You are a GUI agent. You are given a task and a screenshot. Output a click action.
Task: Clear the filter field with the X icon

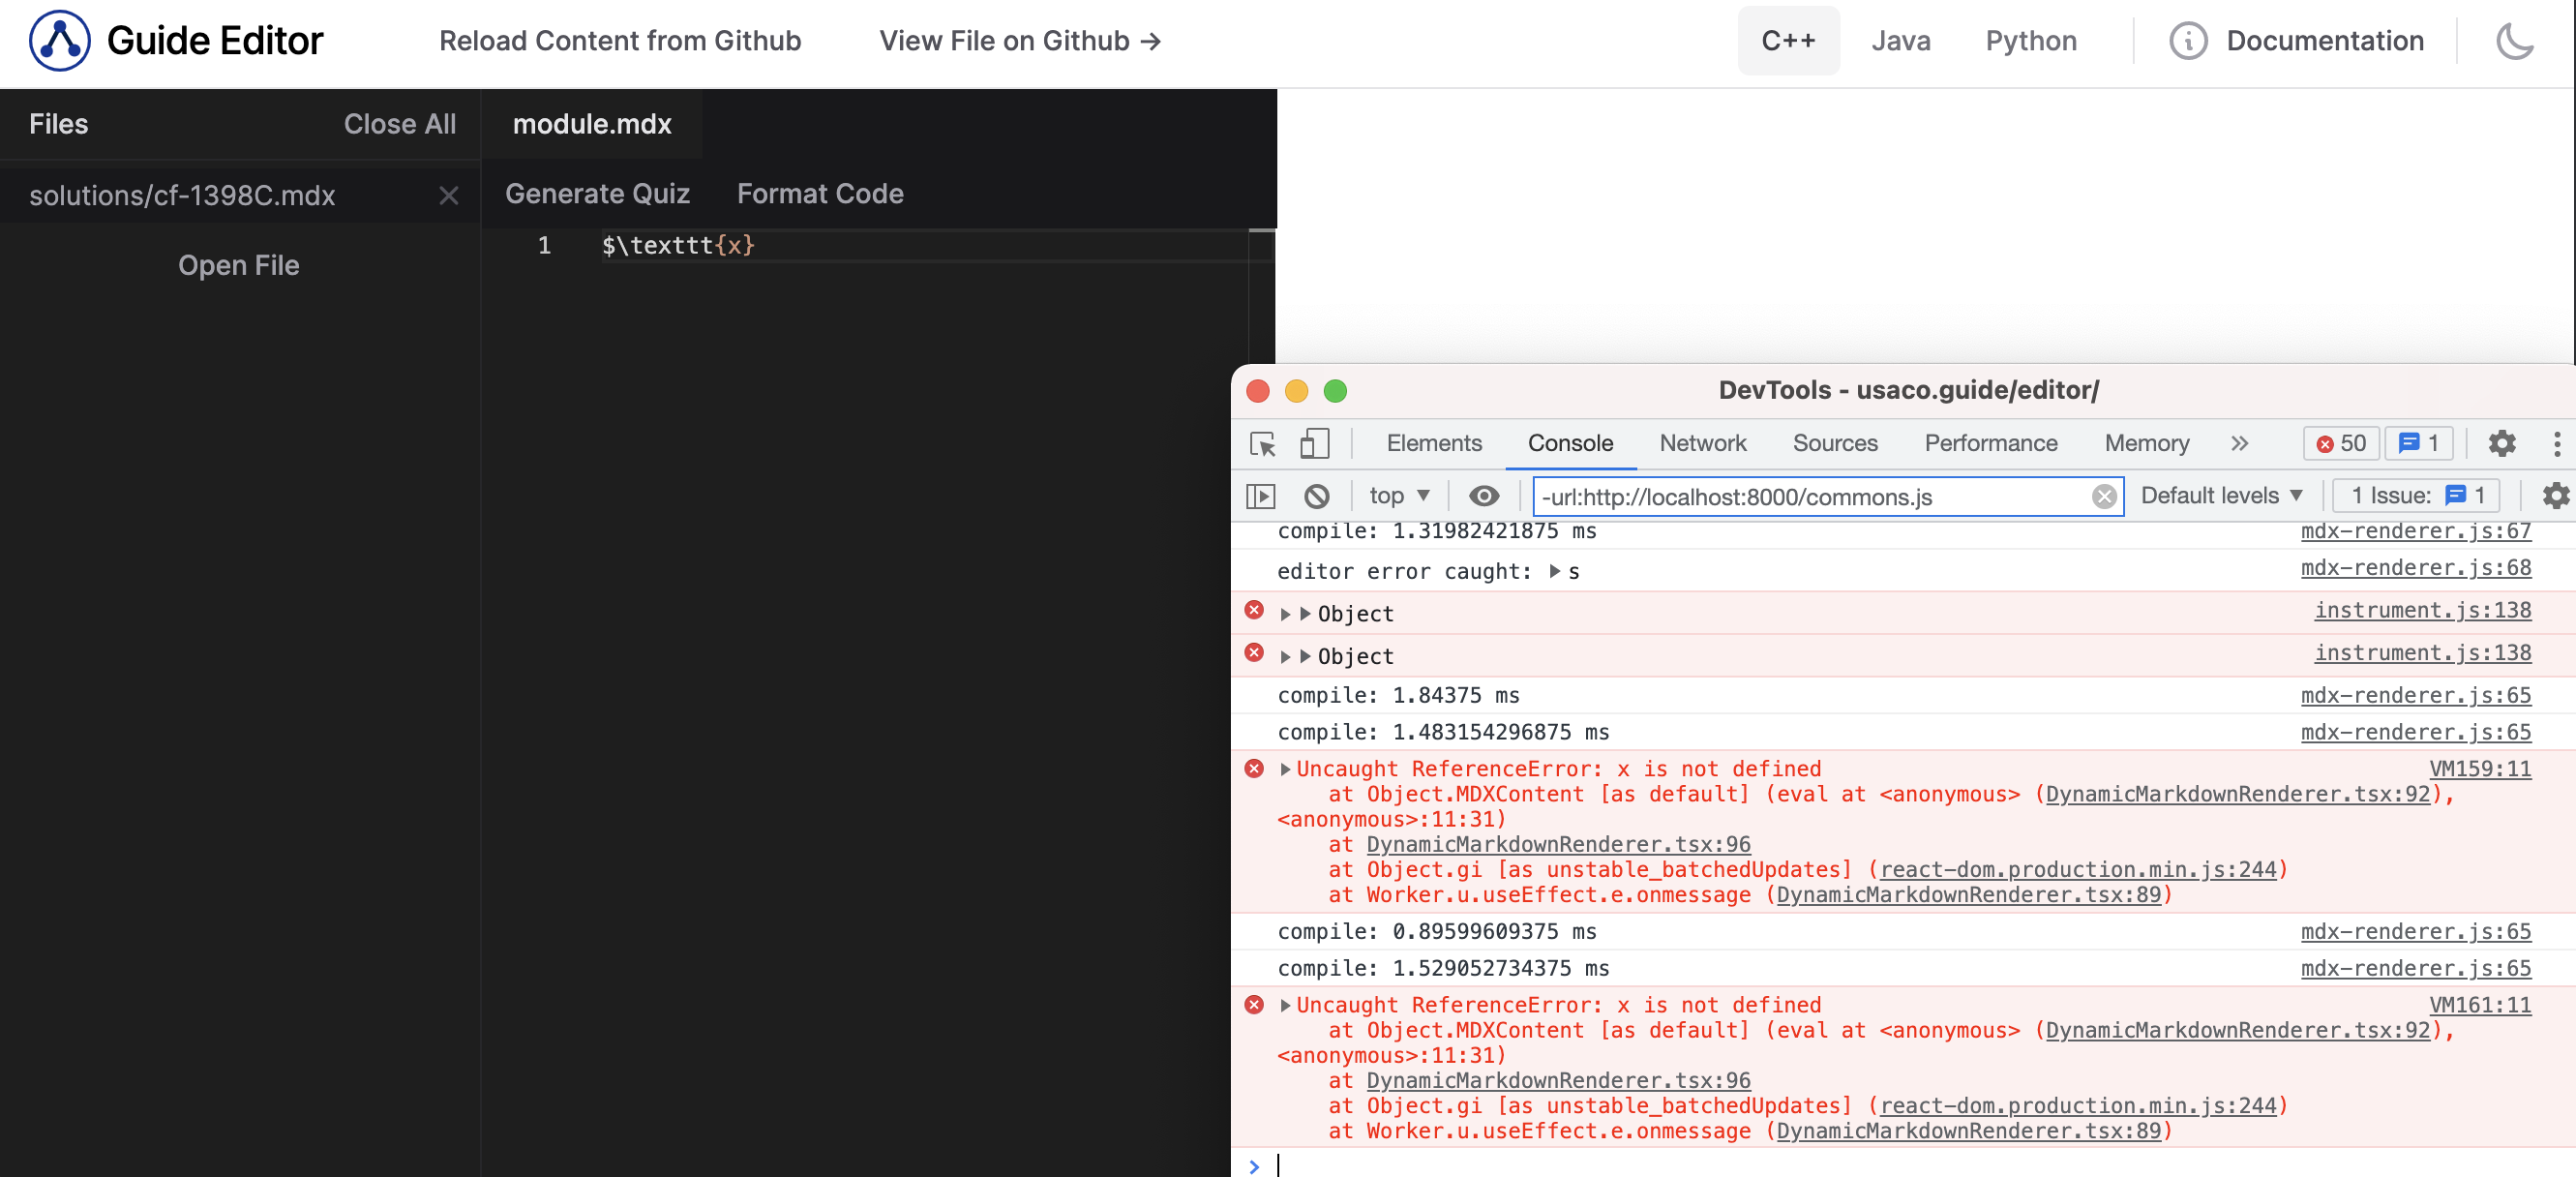(x=2106, y=496)
